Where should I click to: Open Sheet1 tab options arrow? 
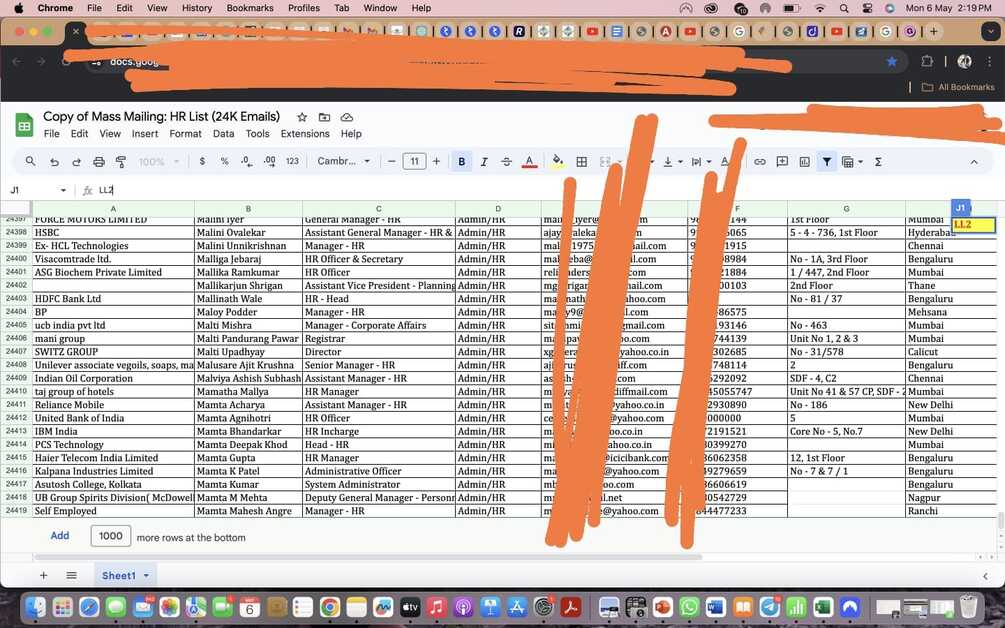(x=146, y=575)
